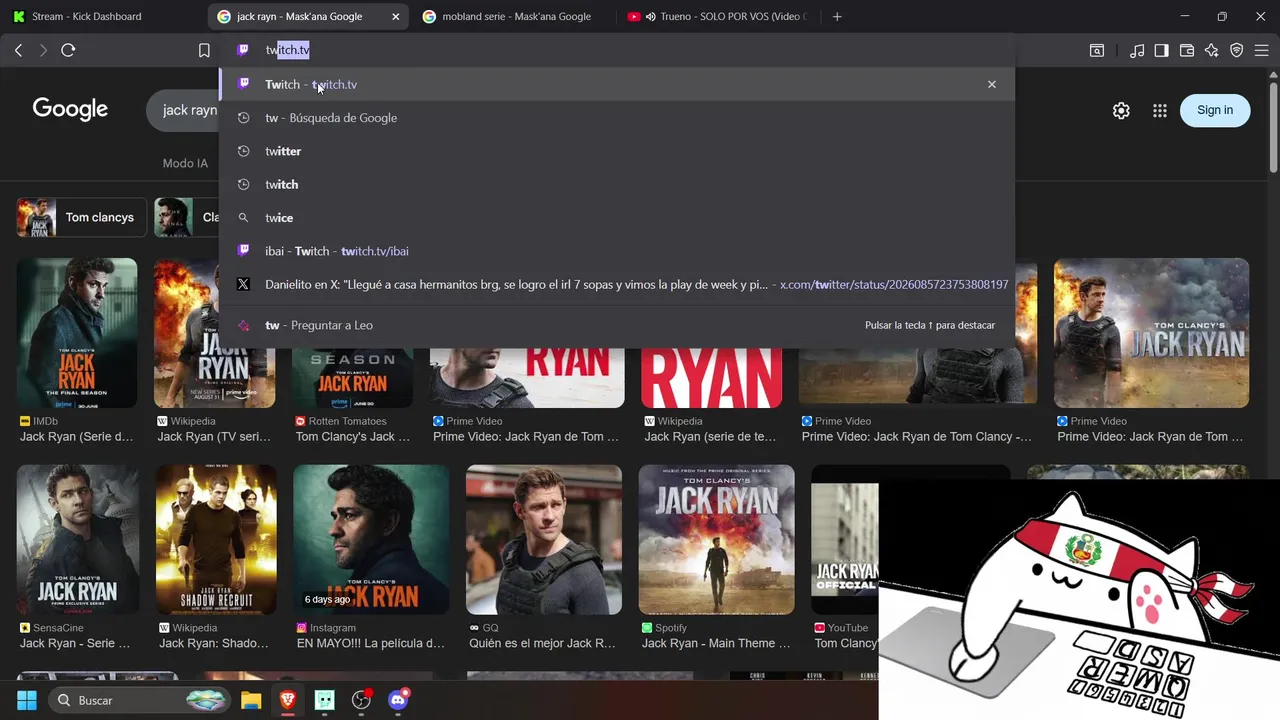
Task: Select the 'tw - Búsqueda de Google' suggestion
Action: click(x=617, y=118)
